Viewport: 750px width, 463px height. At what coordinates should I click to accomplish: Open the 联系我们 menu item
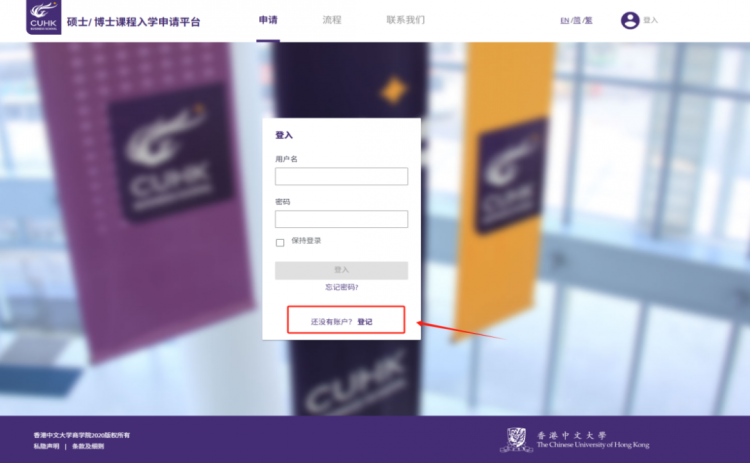click(405, 20)
